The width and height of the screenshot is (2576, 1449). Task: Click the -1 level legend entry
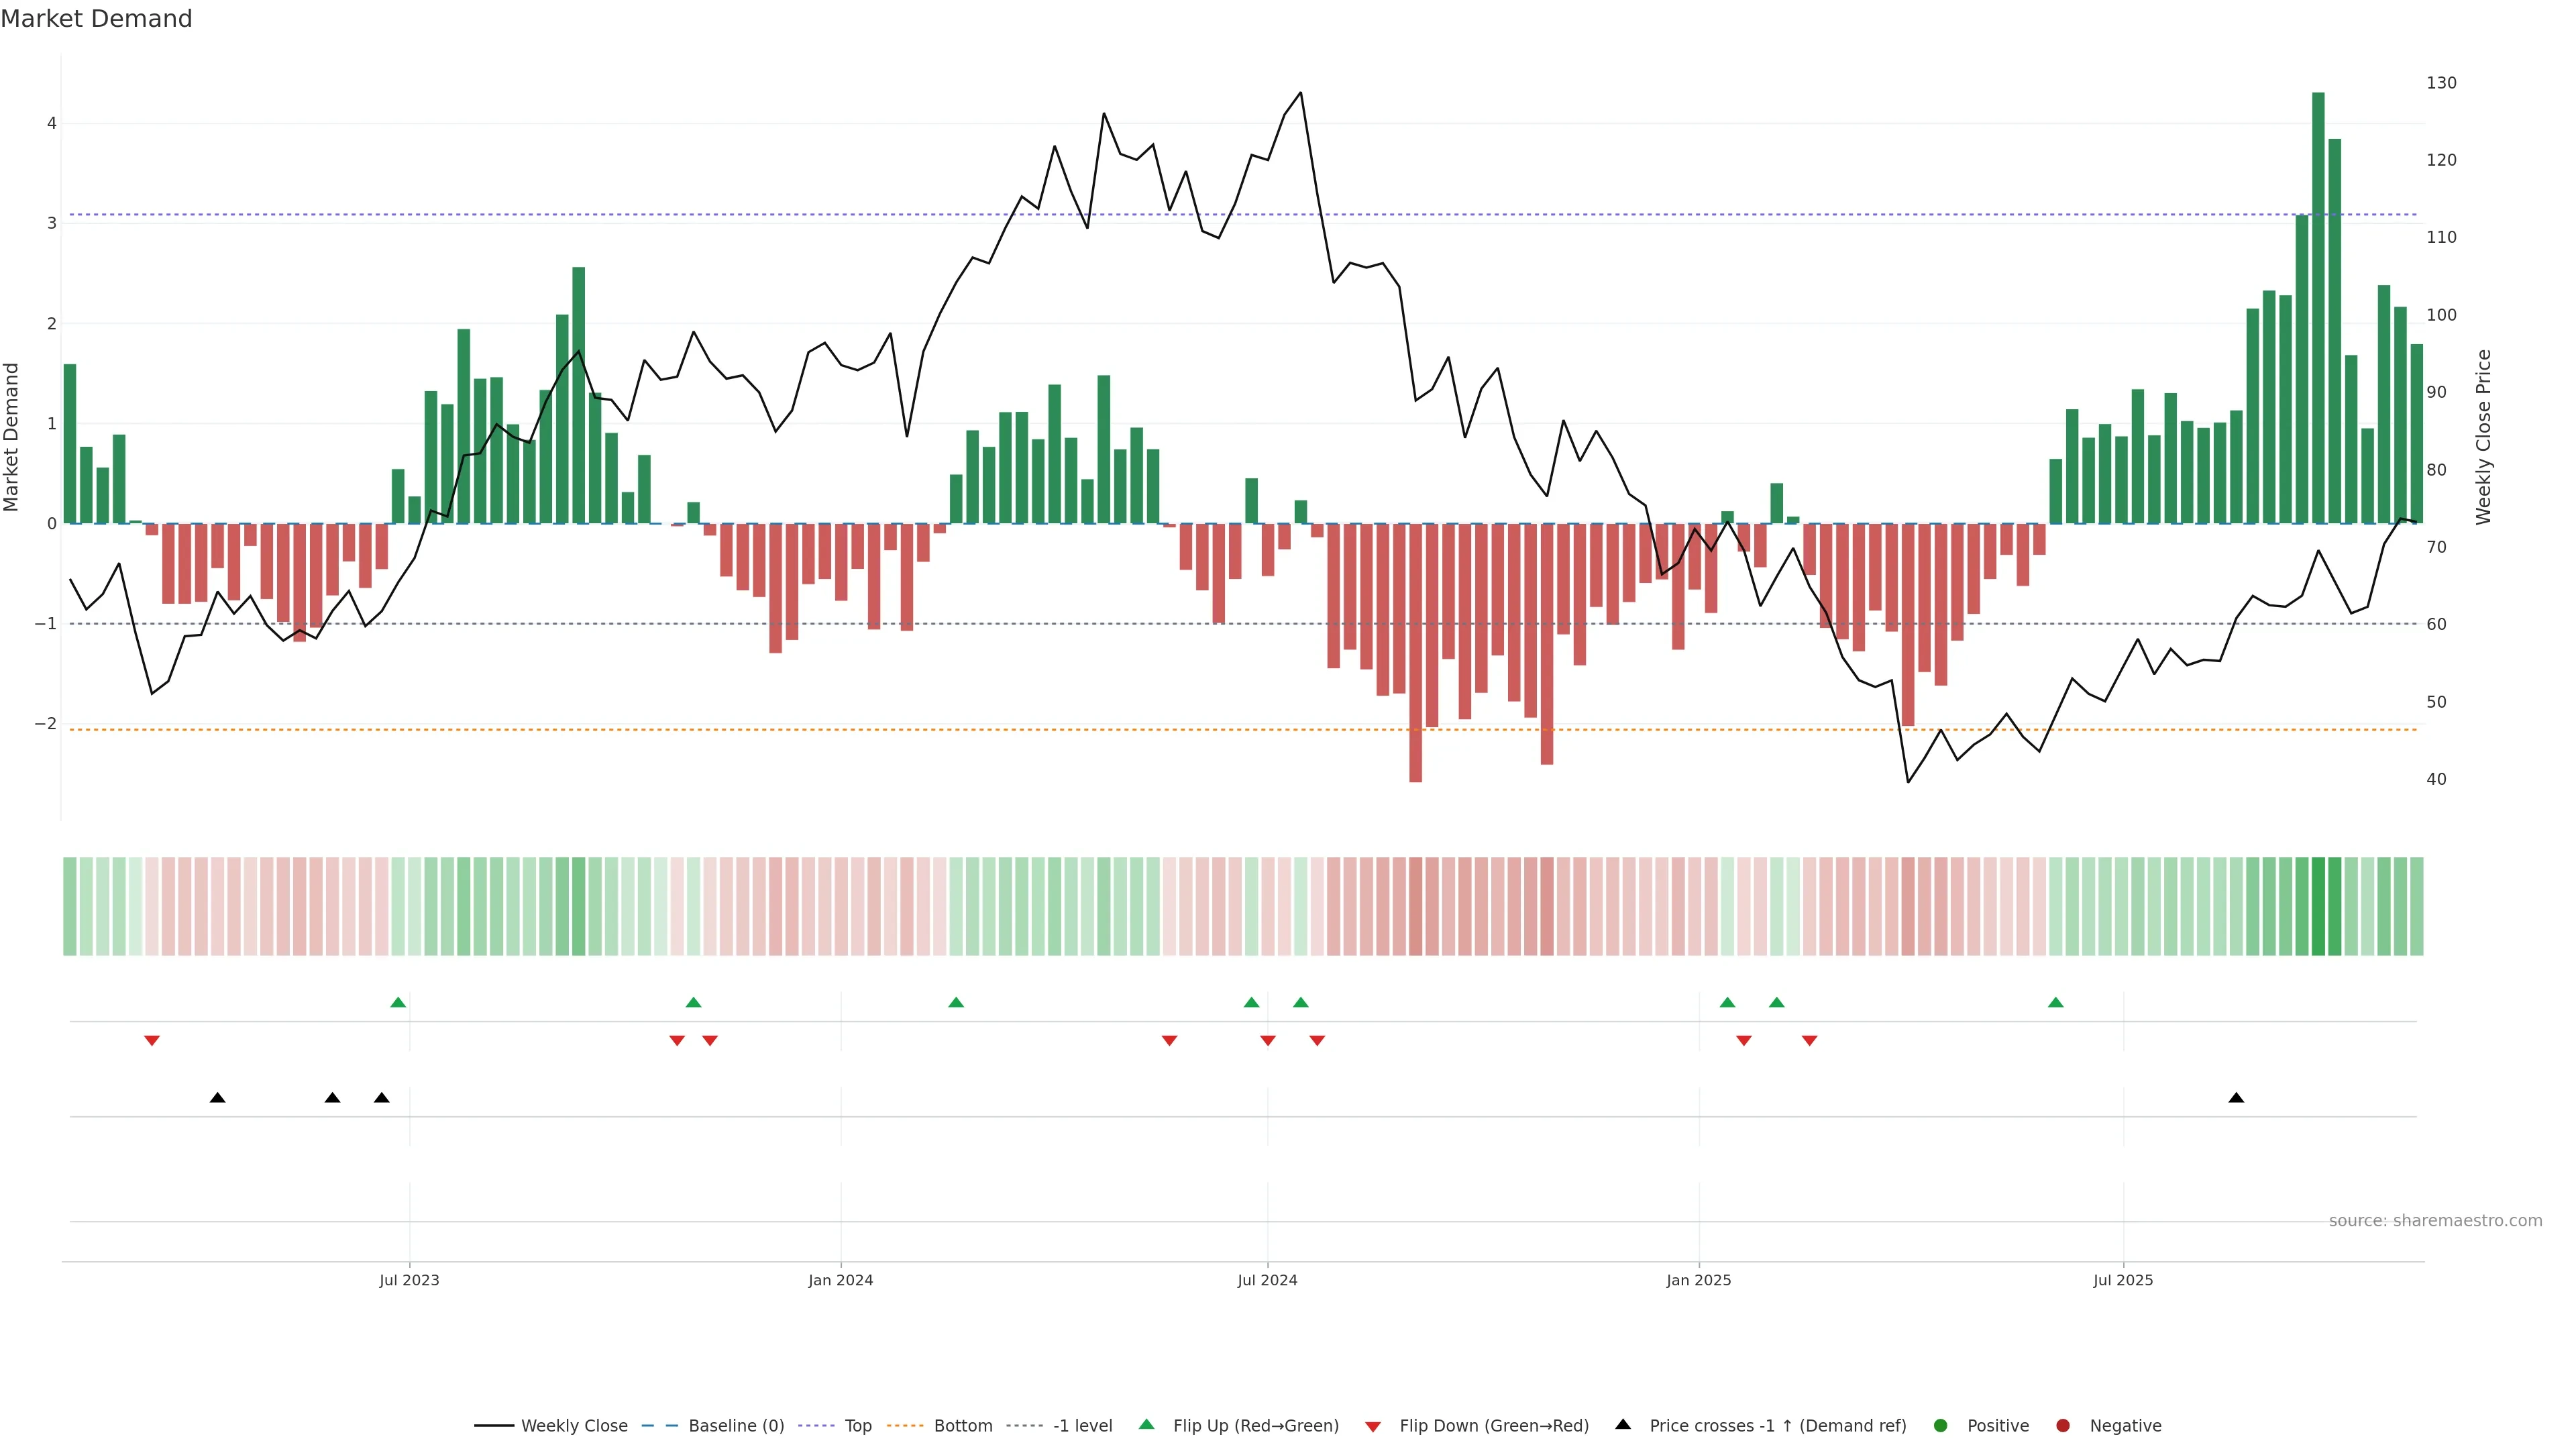click(1082, 1426)
